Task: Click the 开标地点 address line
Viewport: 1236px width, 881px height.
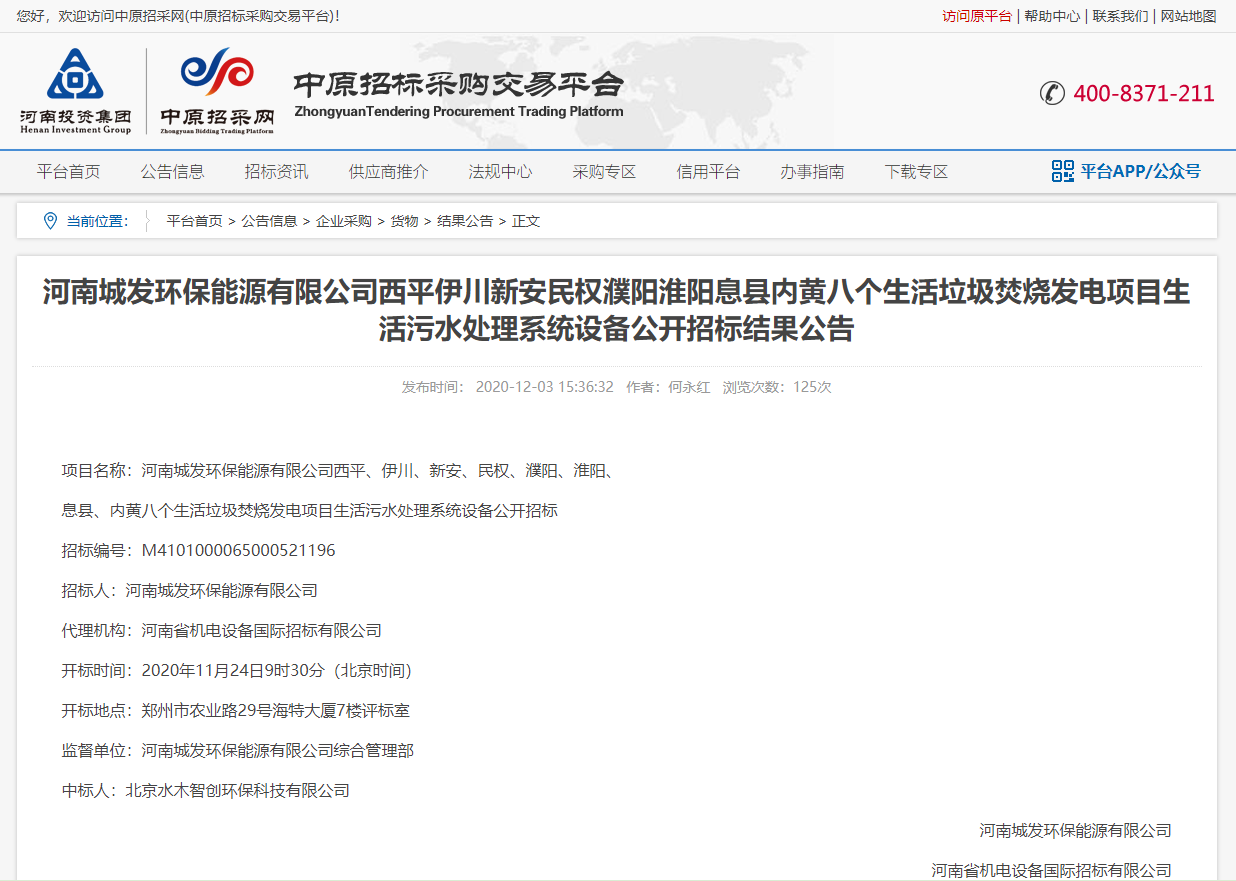Action: (x=236, y=710)
